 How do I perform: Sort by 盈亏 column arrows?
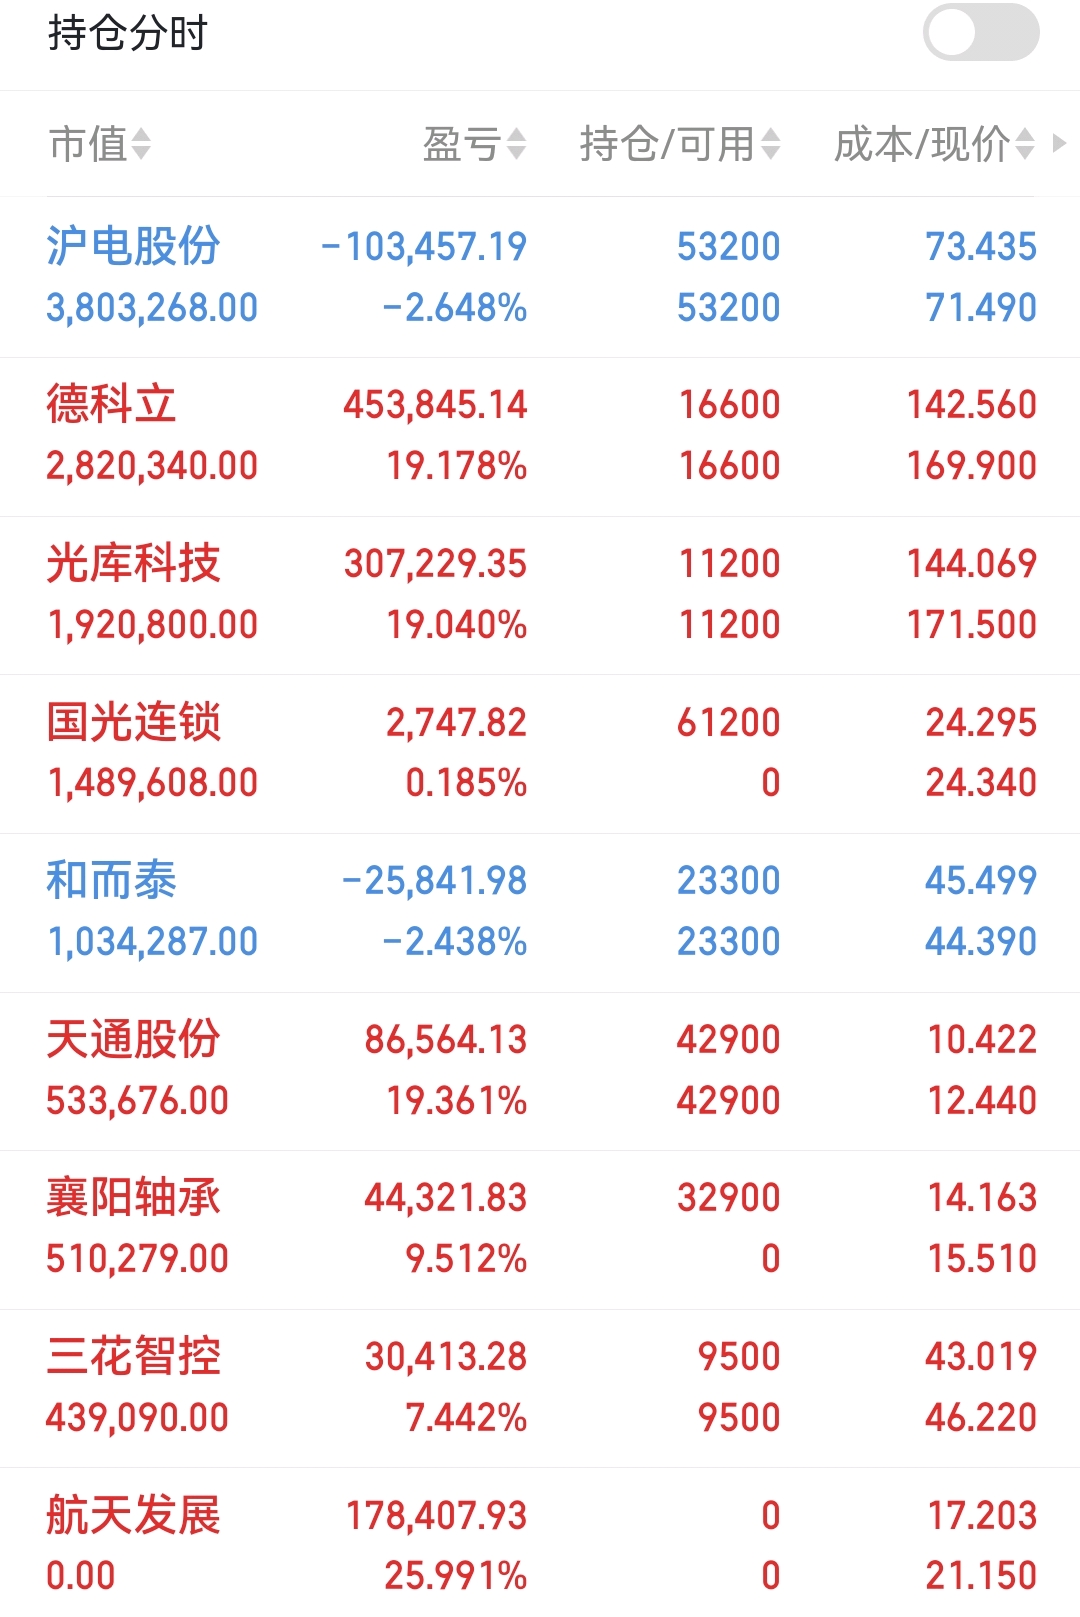coord(516,145)
